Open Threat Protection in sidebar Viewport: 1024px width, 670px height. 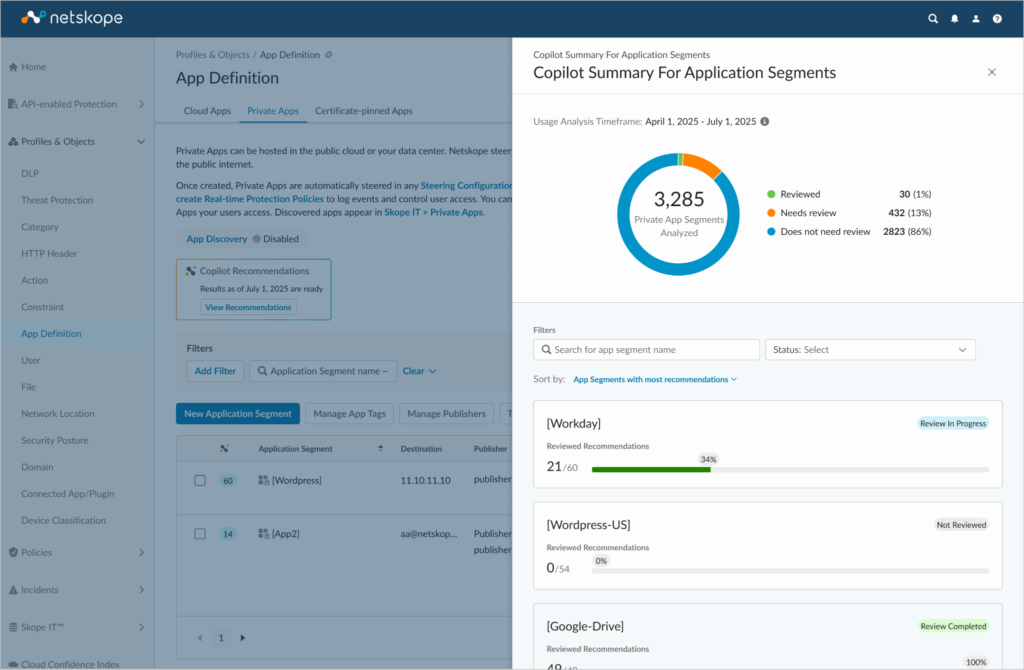[x=57, y=200]
